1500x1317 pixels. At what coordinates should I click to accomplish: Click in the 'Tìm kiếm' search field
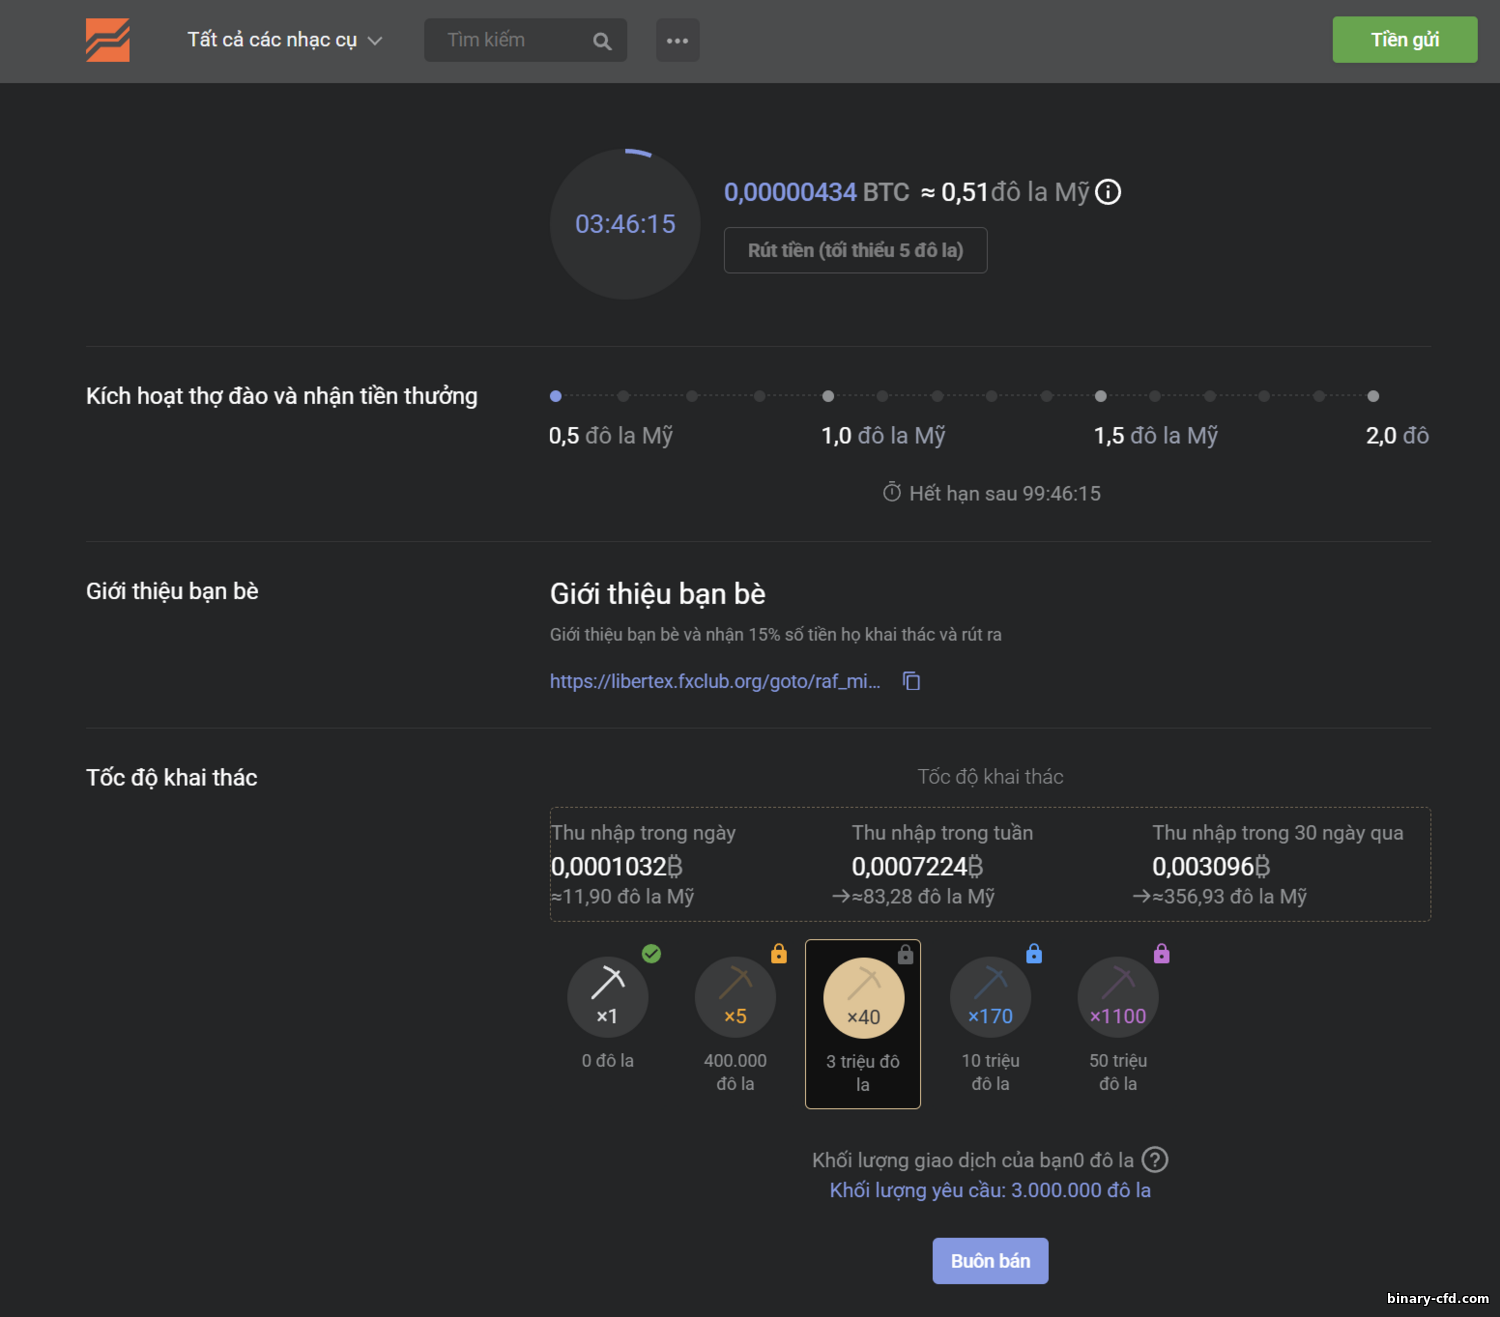[510, 40]
